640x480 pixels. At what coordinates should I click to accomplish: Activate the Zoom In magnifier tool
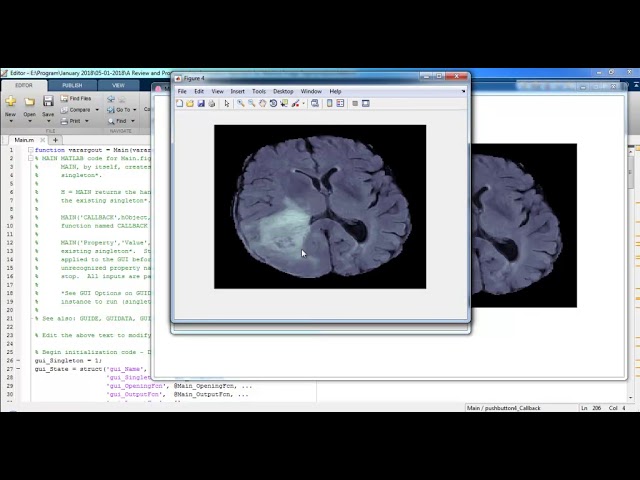(241, 104)
